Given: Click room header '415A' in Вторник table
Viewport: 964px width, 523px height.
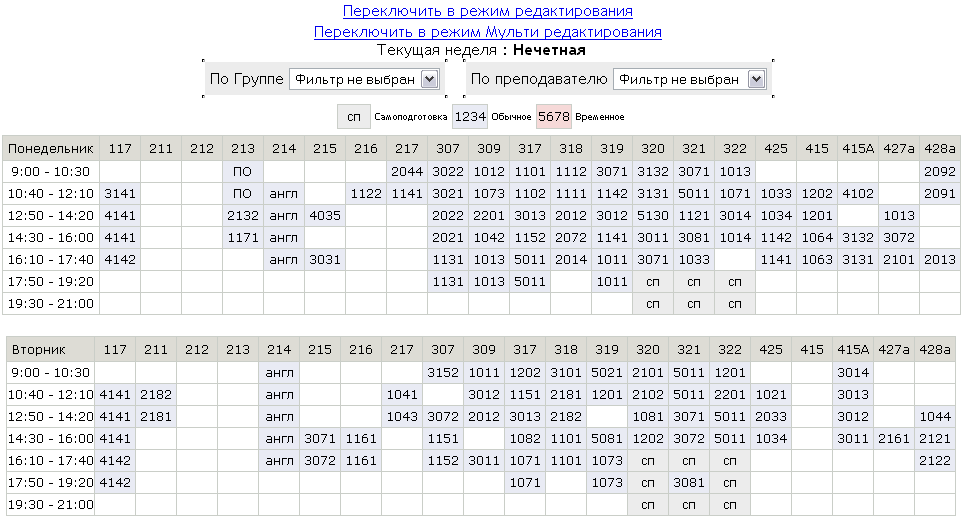Looking at the screenshot, I should pyautogui.click(x=853, y=350).
